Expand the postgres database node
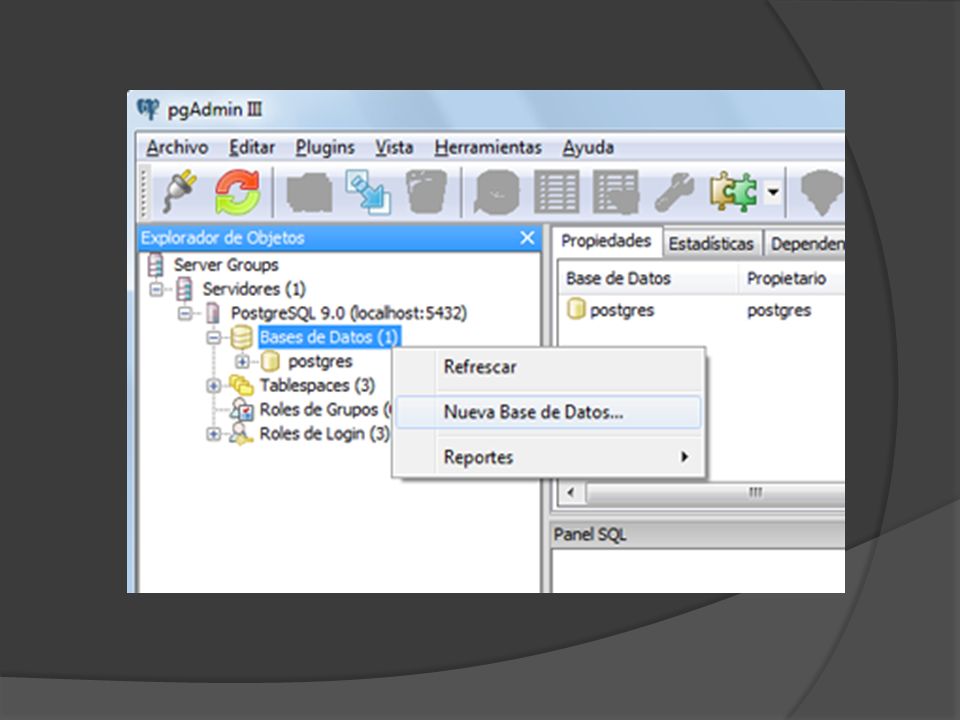Image resolution: width=960 pixels, height=720 pixels. click(242, 361)
